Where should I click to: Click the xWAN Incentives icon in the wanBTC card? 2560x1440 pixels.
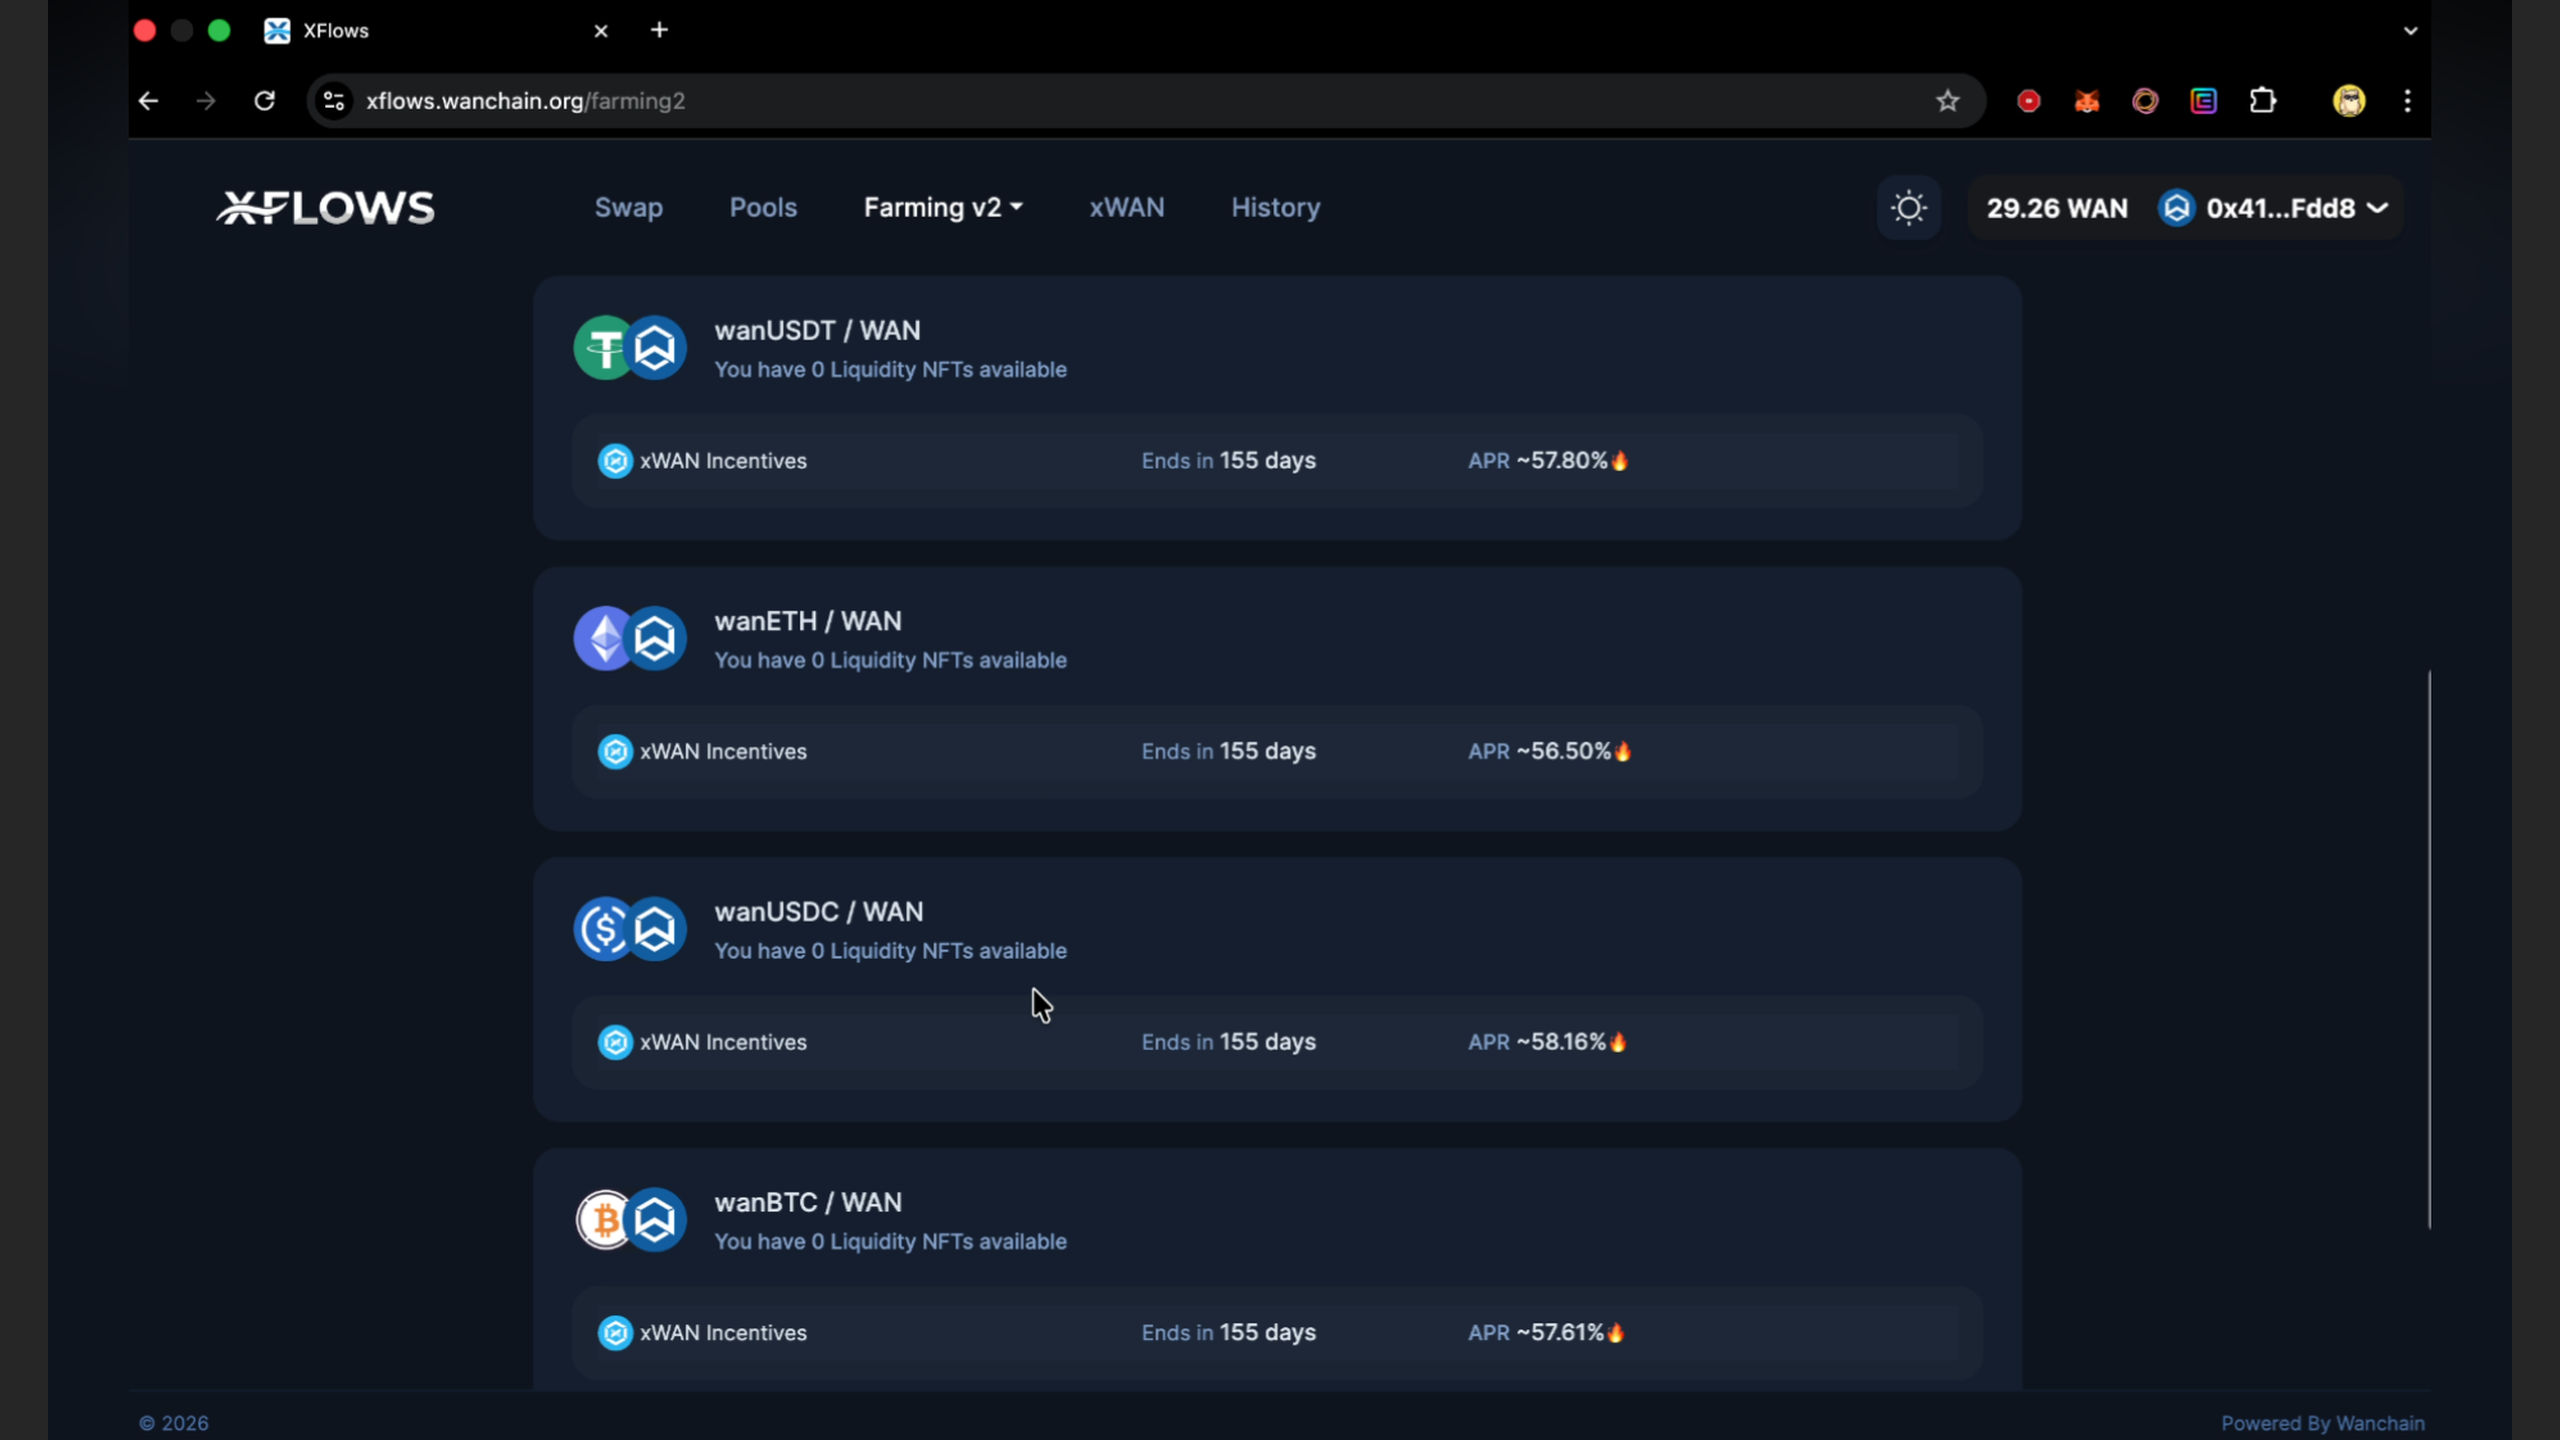point(615,1333)
